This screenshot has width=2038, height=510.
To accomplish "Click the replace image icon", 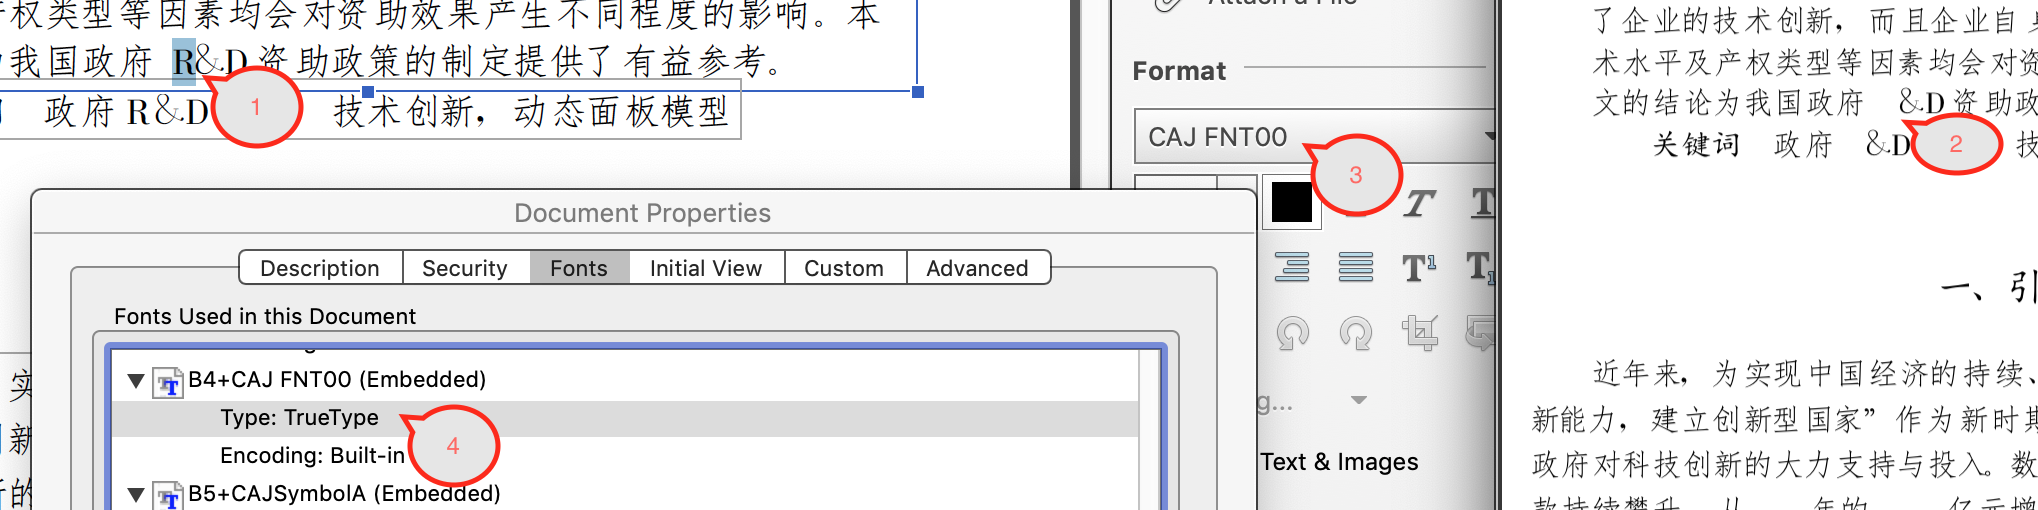I will pyautogui.click(x=1481, y=332).
